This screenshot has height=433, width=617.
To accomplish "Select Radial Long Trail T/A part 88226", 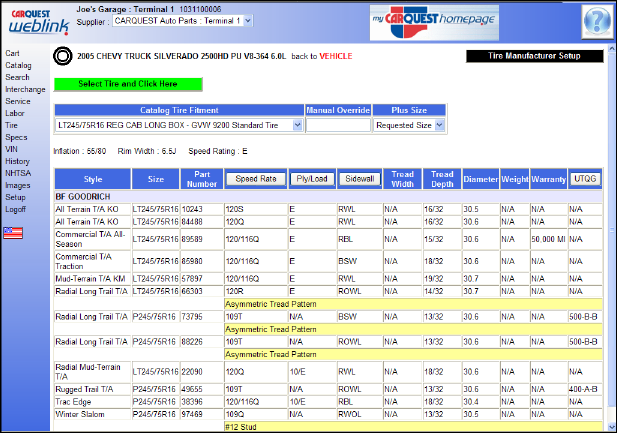I will 328,342.
